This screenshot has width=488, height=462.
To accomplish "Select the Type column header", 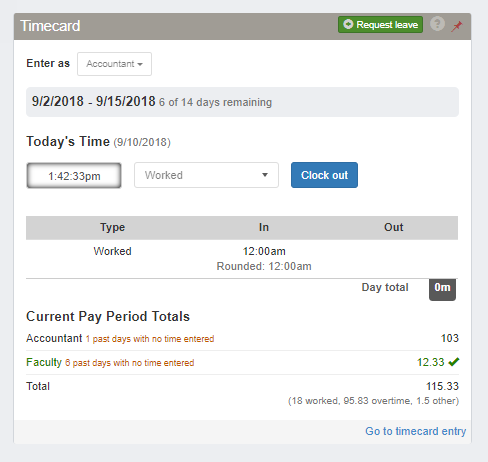I will click(x=112, y=227).
